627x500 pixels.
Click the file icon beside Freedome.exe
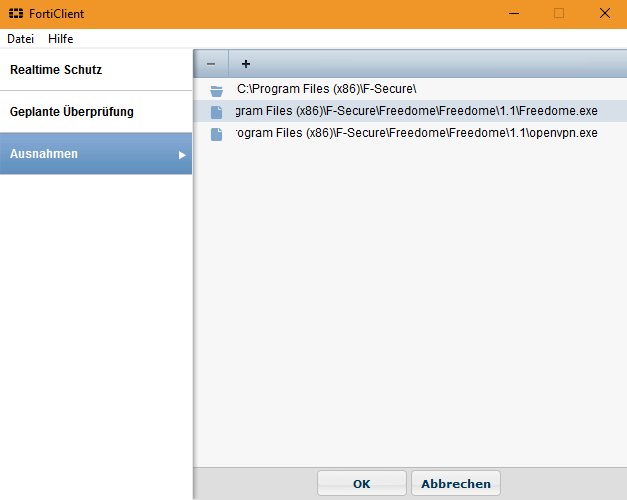[x=217, y=112]
